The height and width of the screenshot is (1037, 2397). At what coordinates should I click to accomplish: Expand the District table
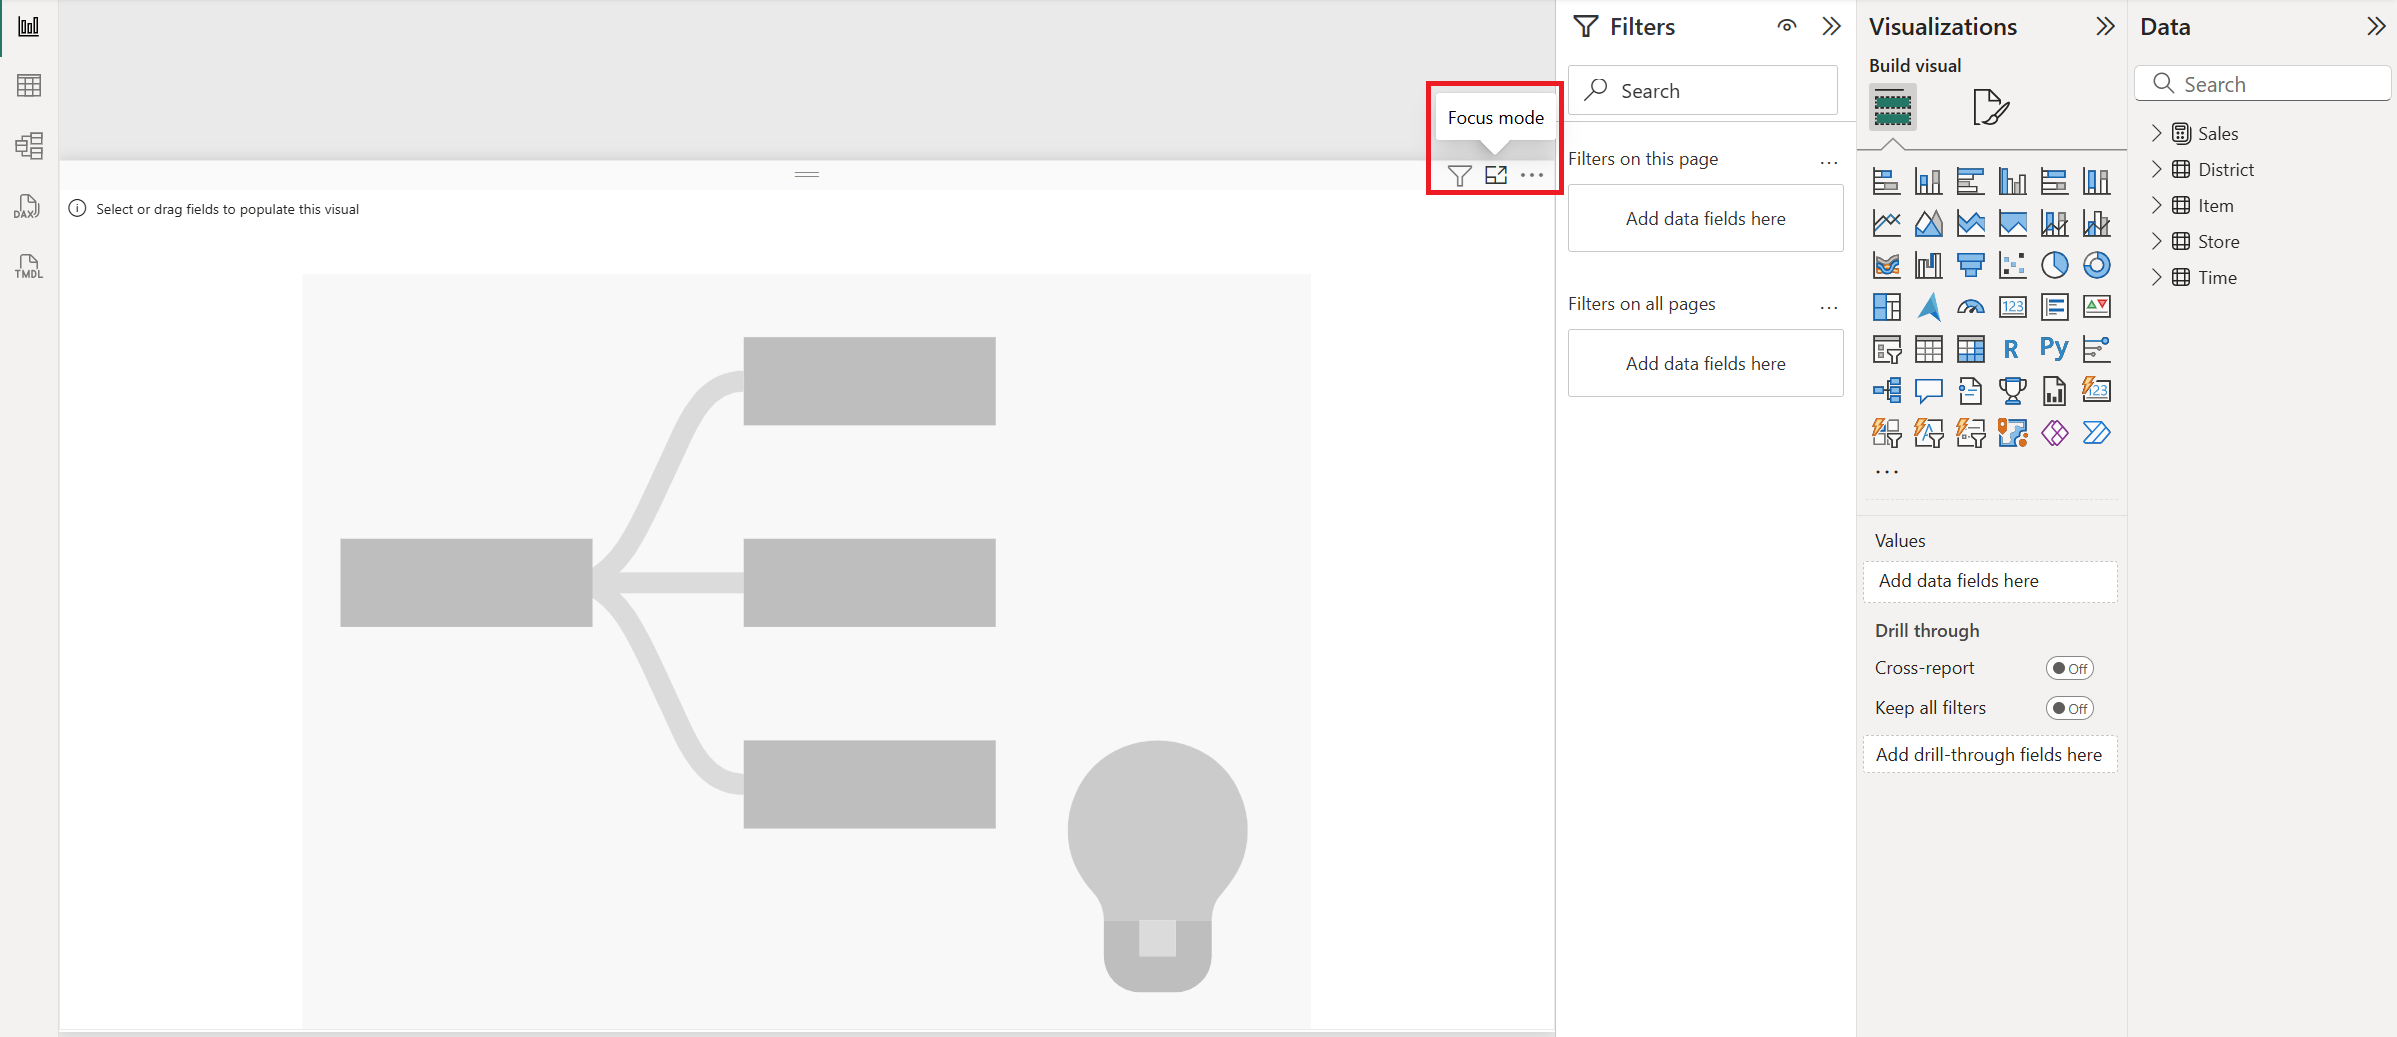pos(2157,169)
